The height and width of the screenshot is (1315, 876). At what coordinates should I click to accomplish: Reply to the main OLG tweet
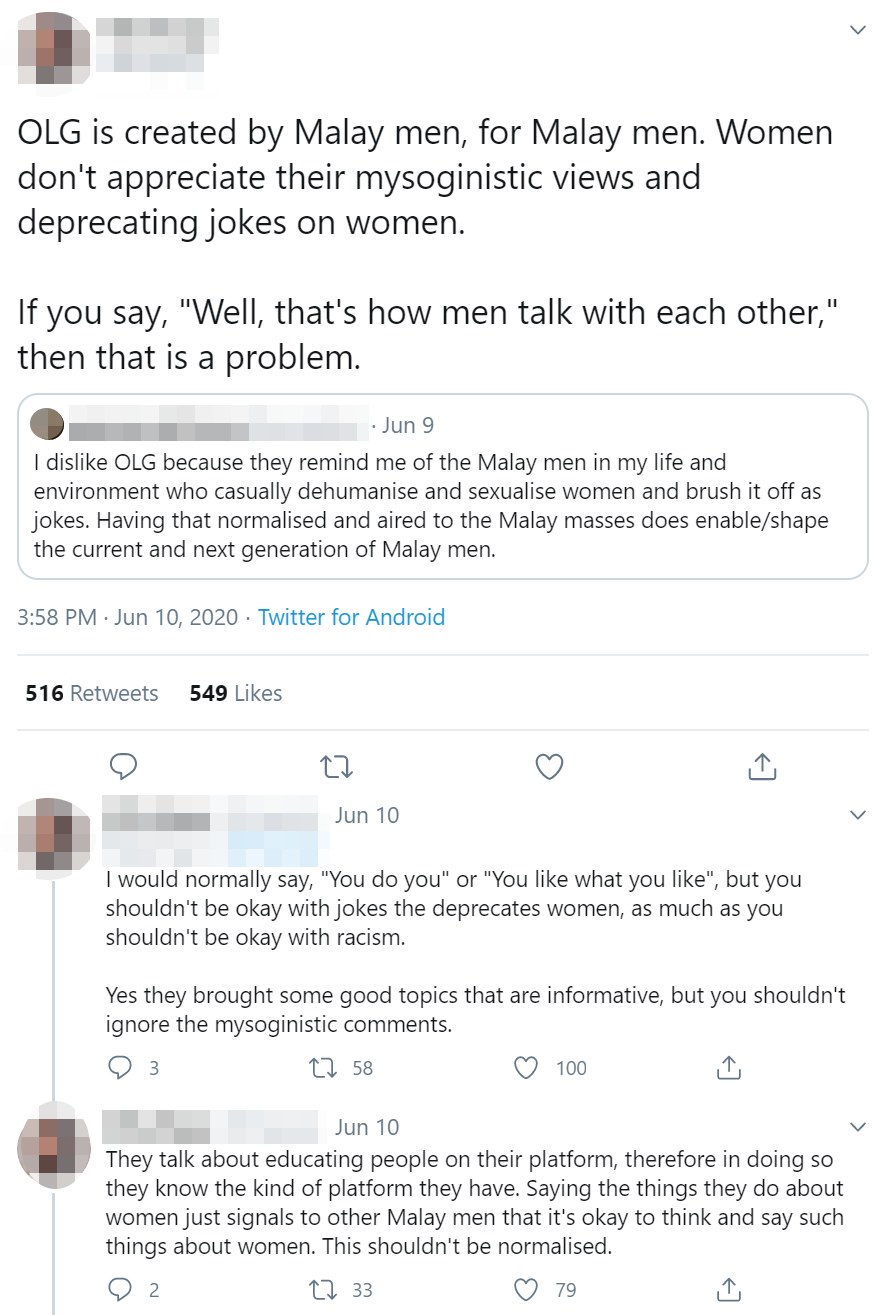click(x=122, y=767)
